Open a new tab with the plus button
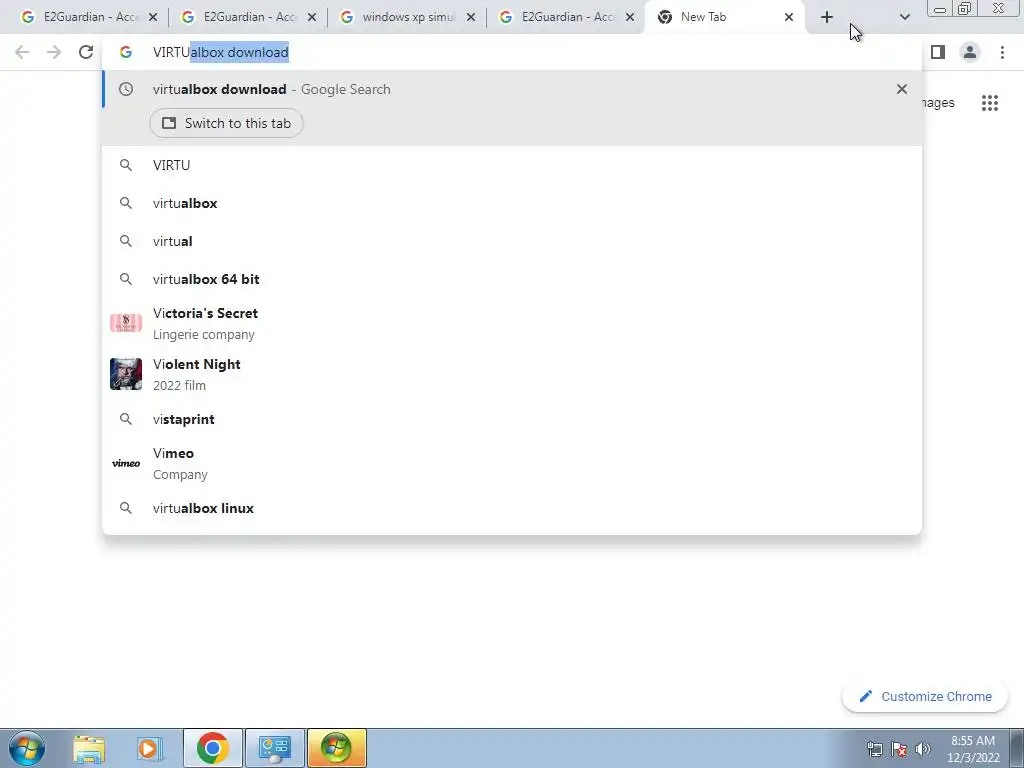This screenshot has width=1024, height=768. pyautogui.click(x=827, y=18)
